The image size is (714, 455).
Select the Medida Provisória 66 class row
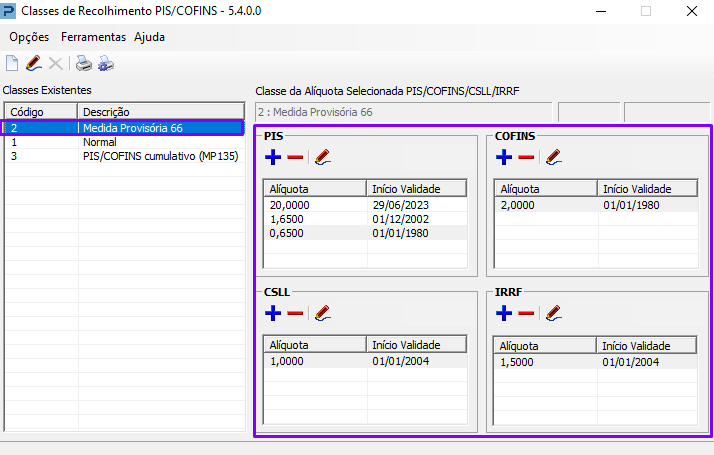(124, 128)
